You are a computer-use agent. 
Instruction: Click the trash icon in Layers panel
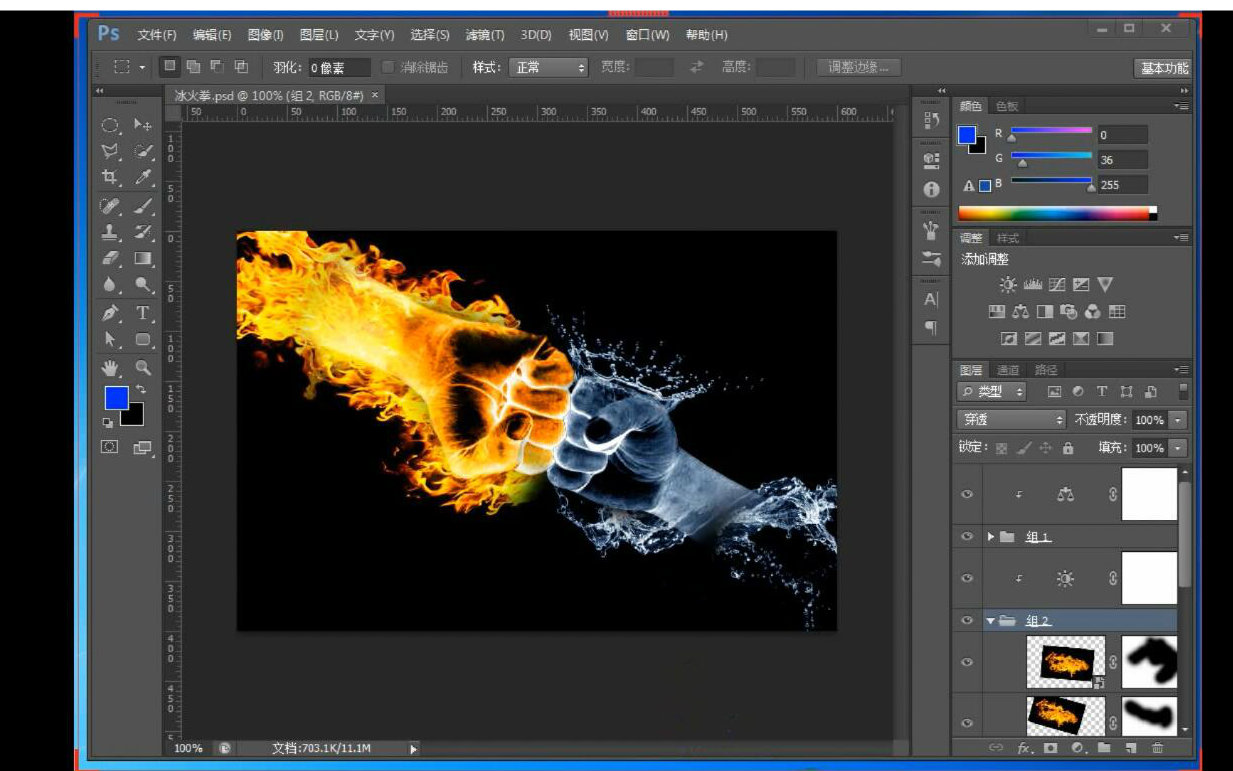[1157, 747]
